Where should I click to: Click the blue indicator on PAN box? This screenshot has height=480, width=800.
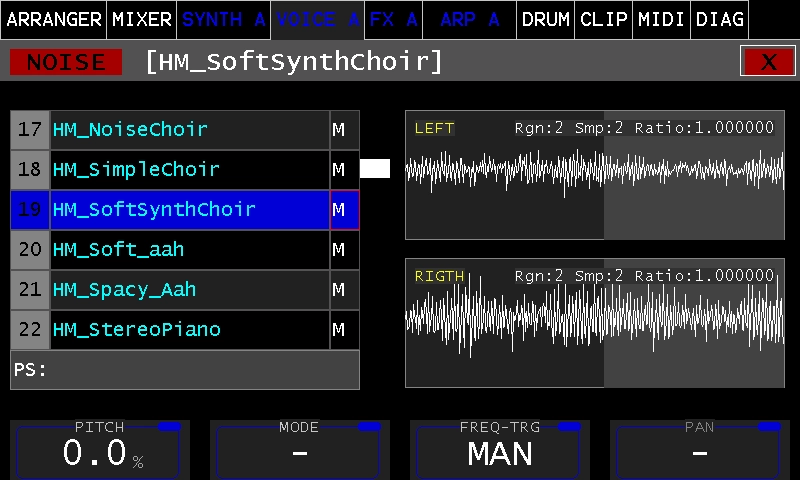tap(769, 426)
